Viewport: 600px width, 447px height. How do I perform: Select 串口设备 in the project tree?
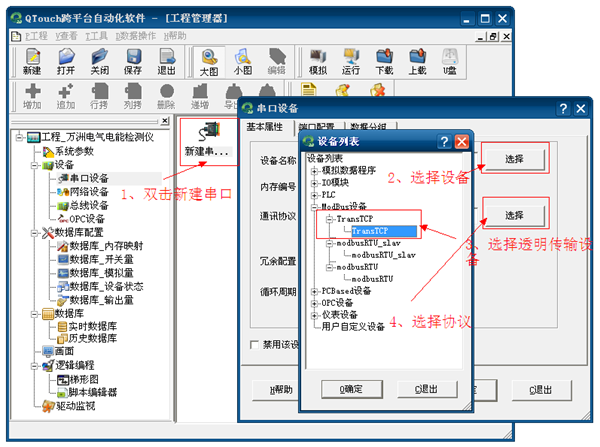click(x=88, y=178)
